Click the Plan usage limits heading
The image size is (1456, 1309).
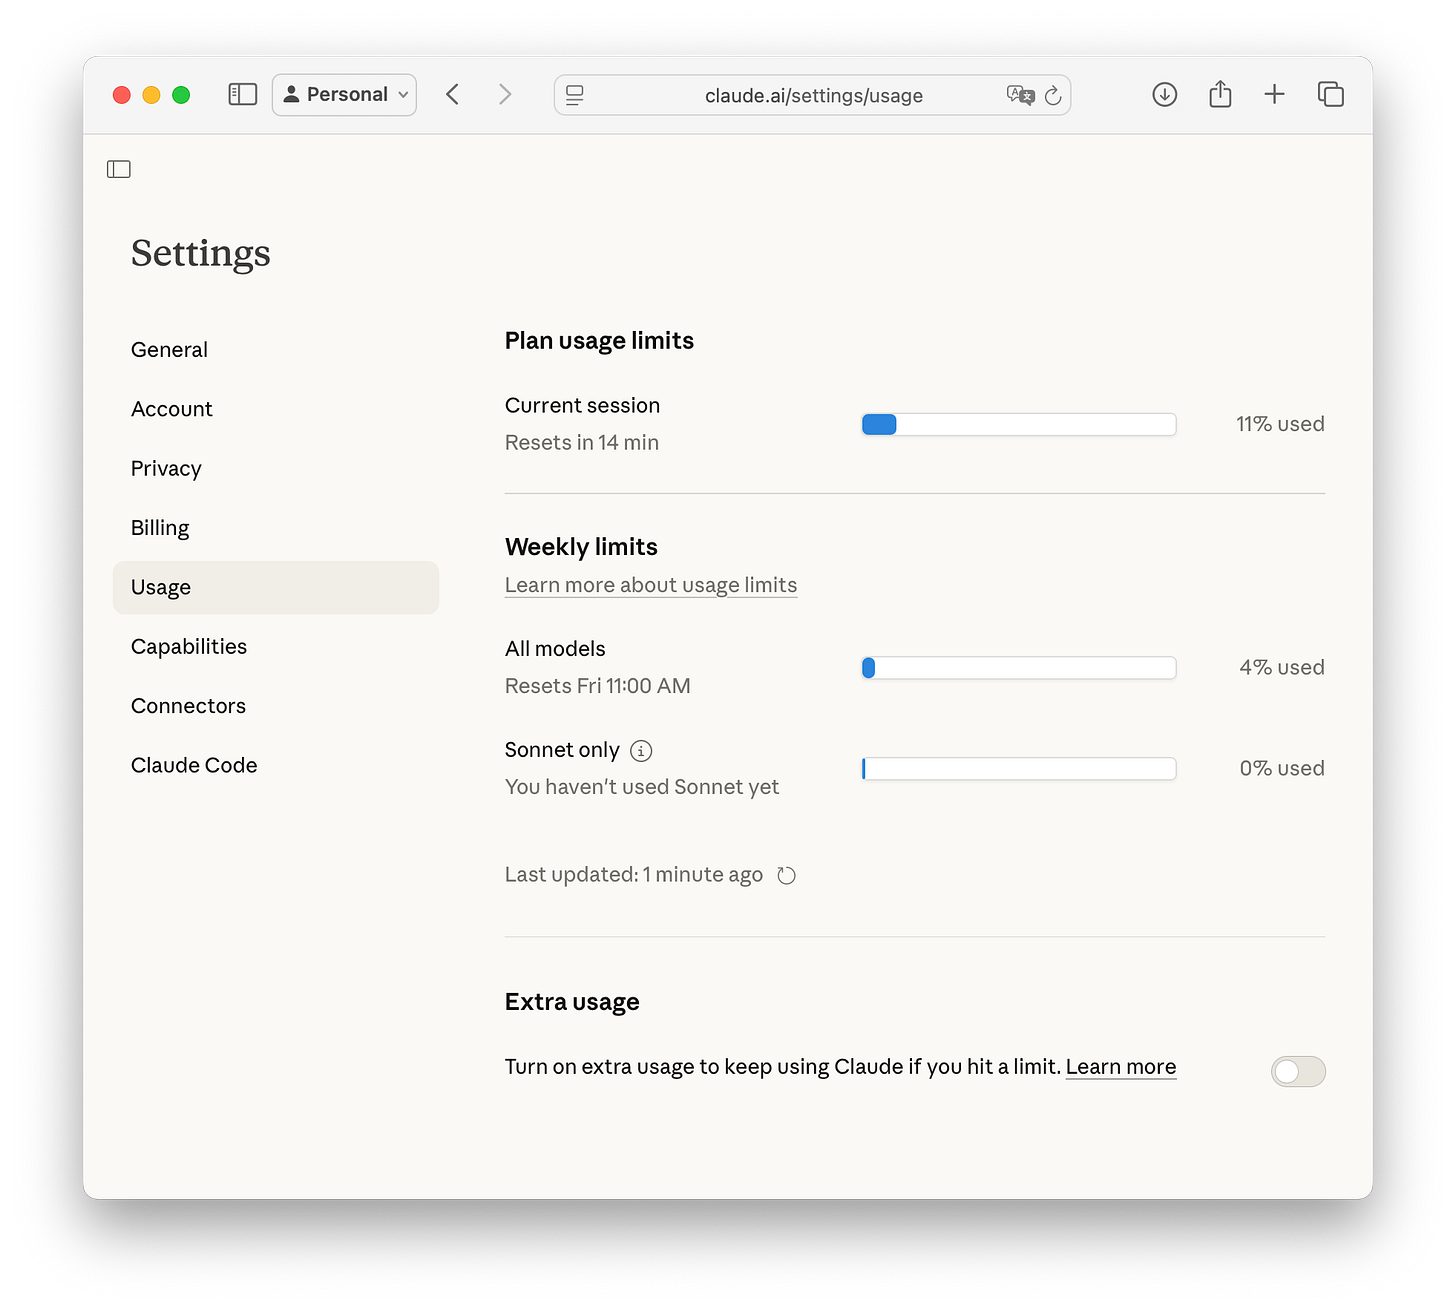(x=599, y=341)
